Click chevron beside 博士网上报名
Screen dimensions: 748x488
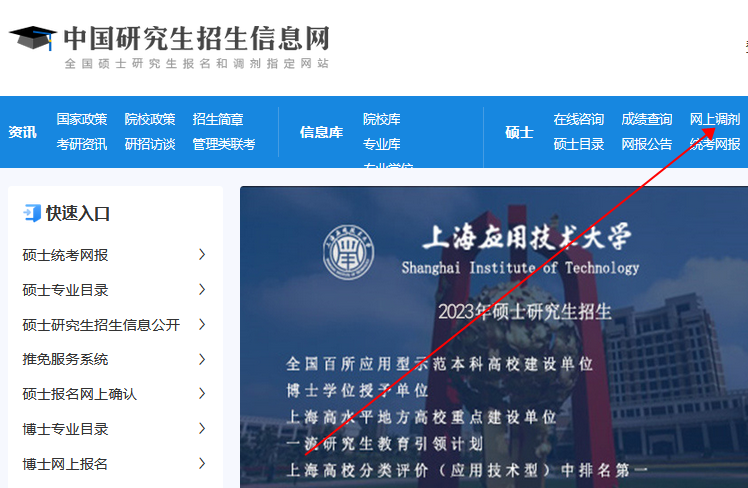202,463
